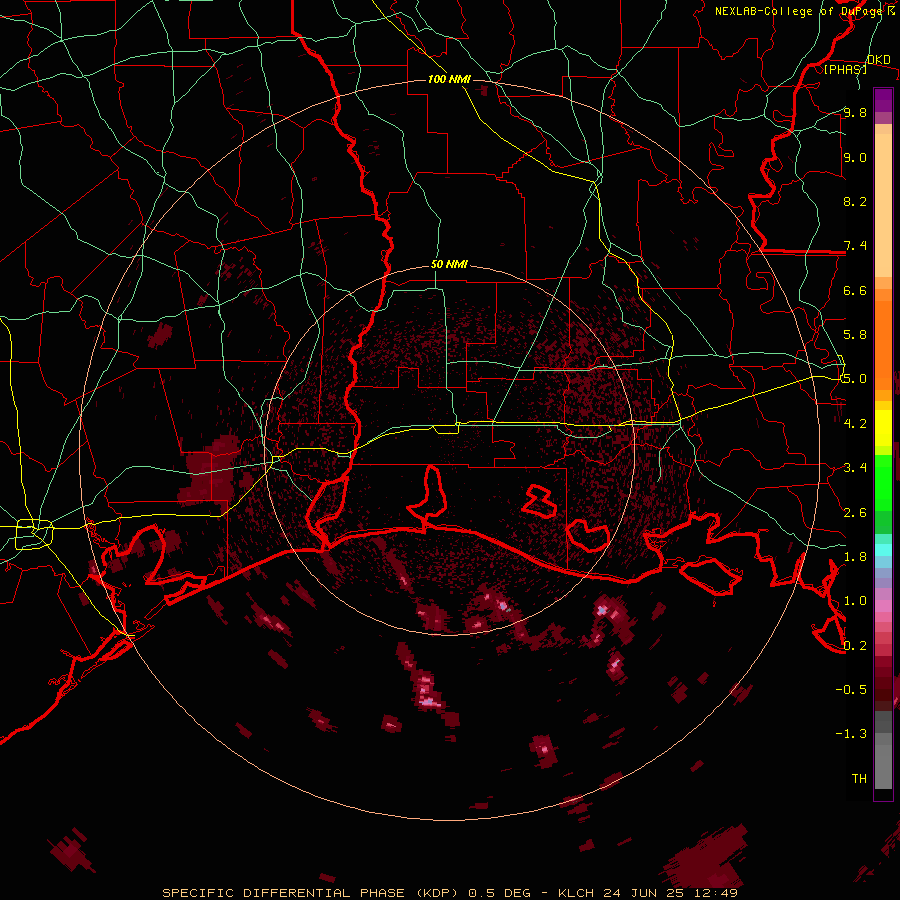Click the Specific Differential Phase caption
900x900 pixels.
coord(449,893)
